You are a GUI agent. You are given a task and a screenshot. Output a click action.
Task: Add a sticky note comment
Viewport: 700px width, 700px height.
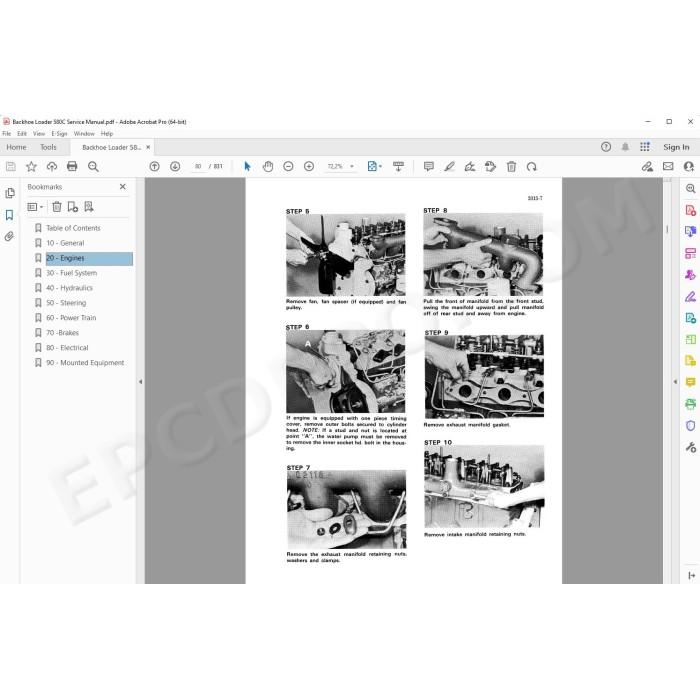(429, 167)
